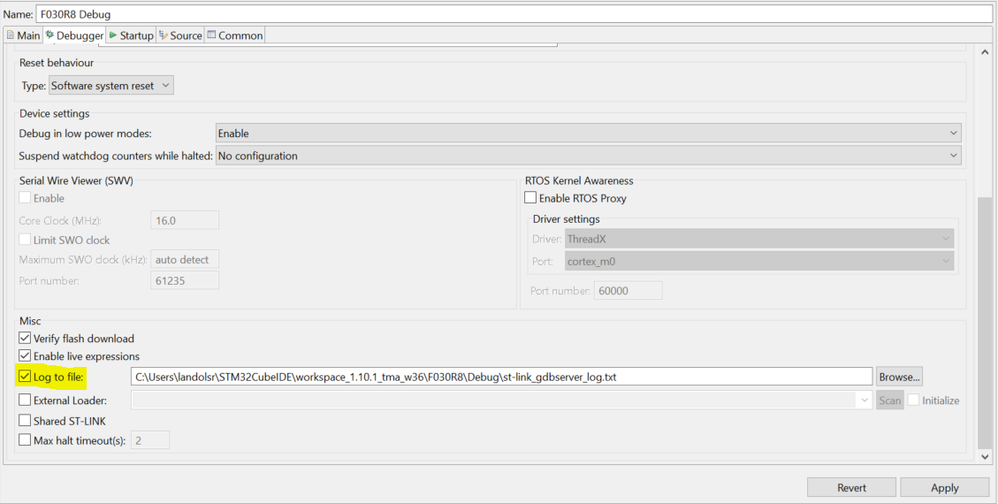Switch to the Startup tab
Screen dimensions: 998x504
point(131,36)
